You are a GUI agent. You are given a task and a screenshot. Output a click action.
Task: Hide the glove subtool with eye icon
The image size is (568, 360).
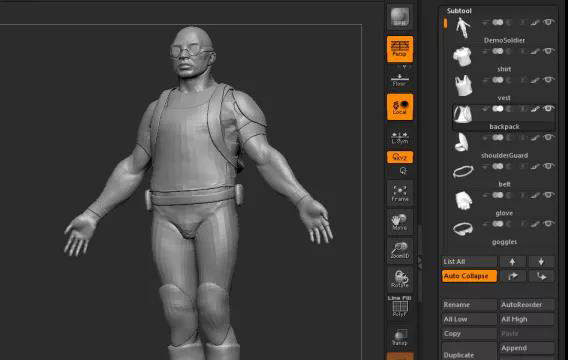coord(548,195)
